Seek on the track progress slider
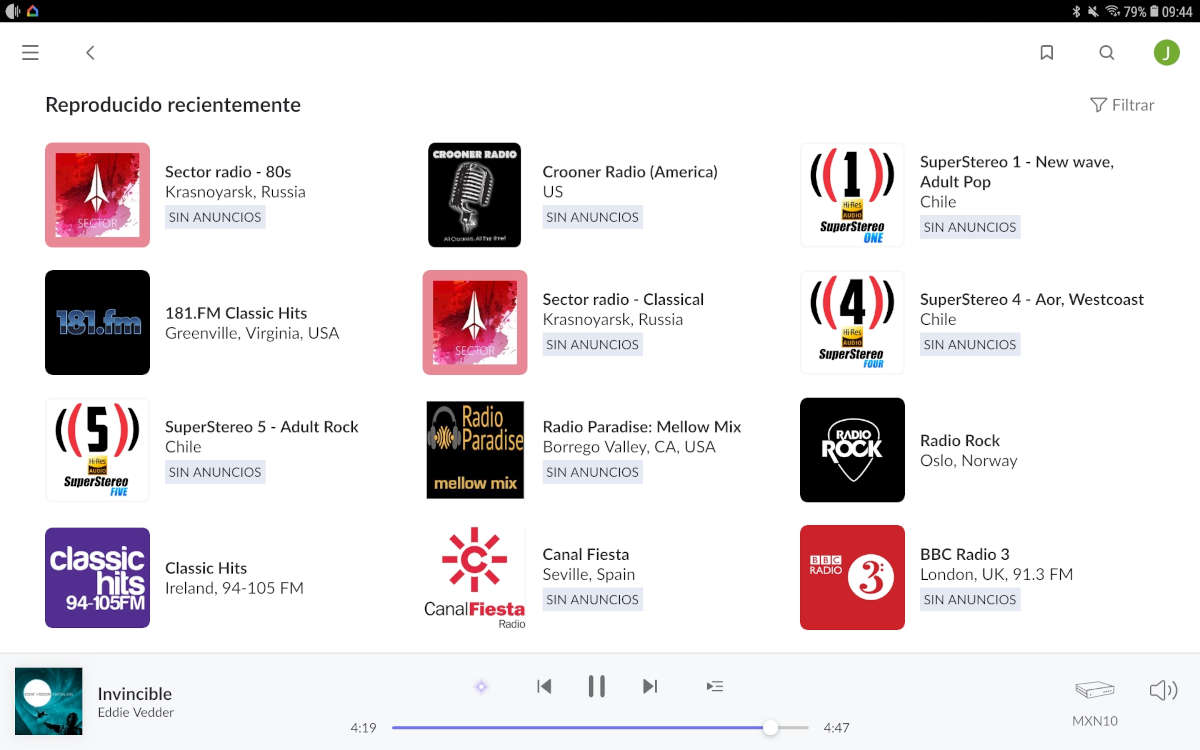Image resolution: width=1200 pixels, height=750 pixels. coord(600,728)
